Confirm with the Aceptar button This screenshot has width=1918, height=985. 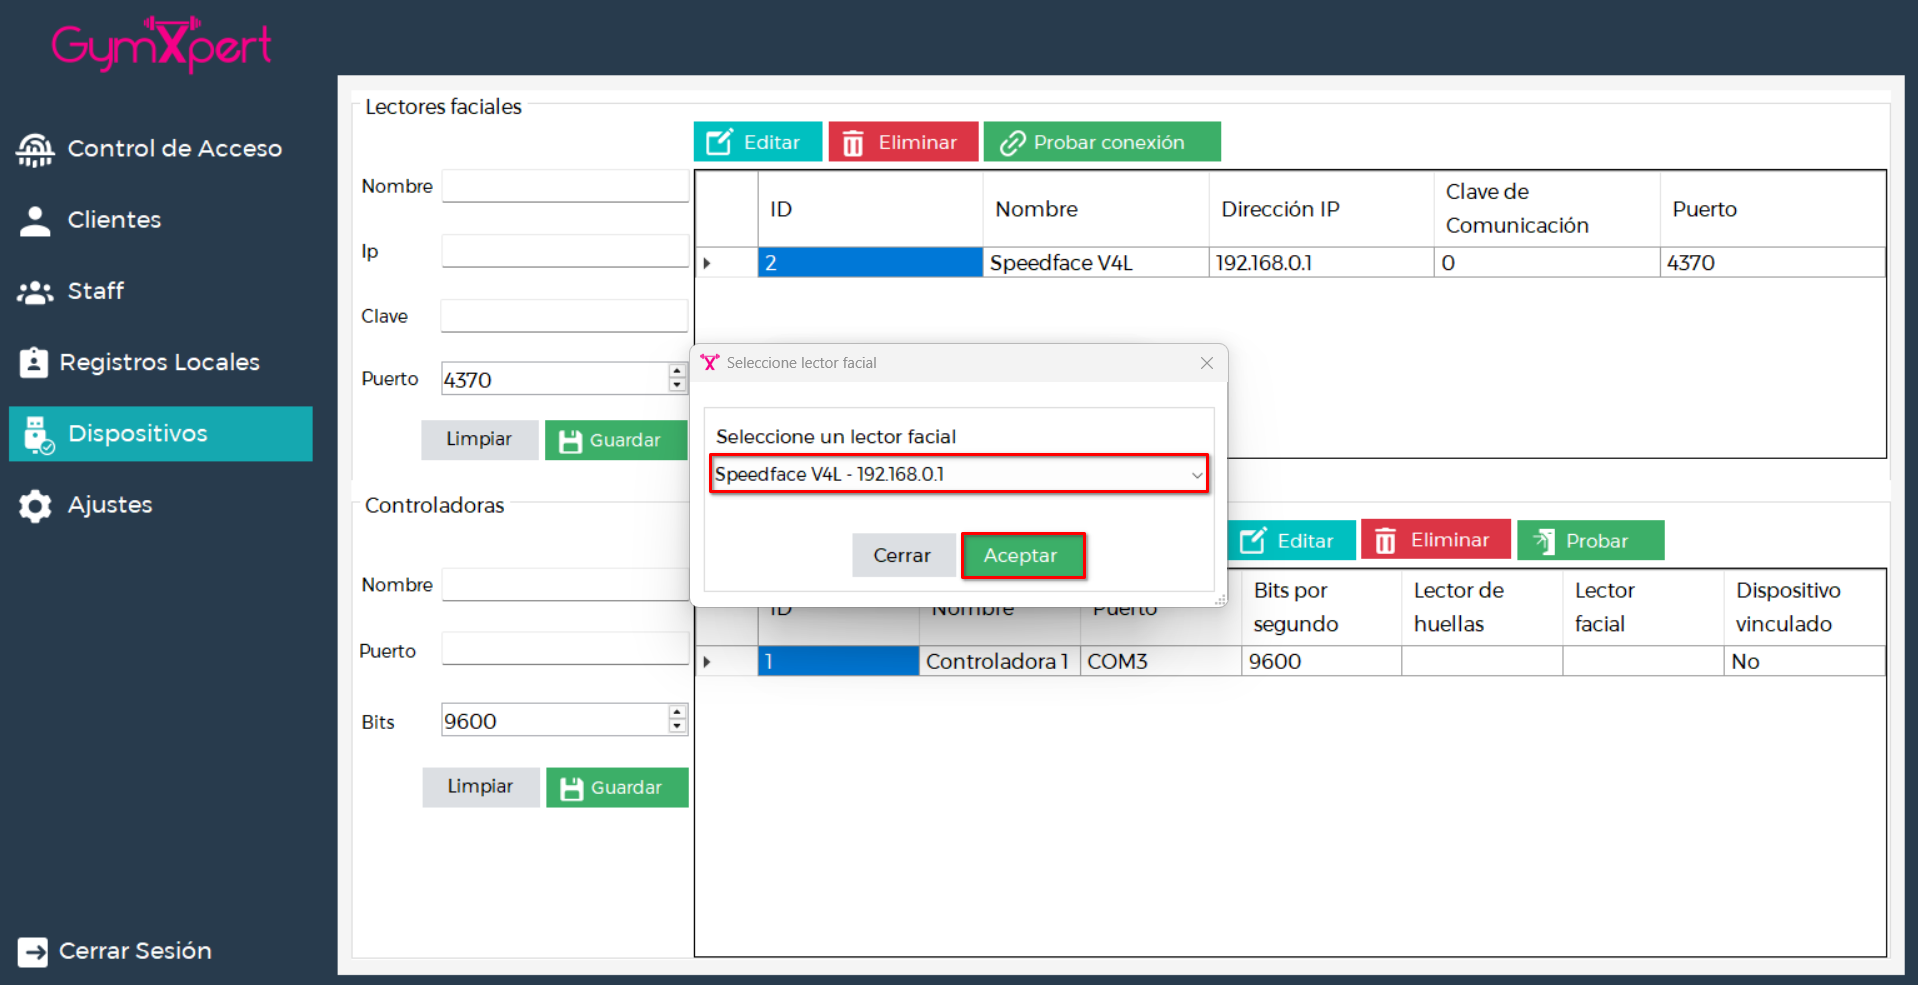(1022, 556)
